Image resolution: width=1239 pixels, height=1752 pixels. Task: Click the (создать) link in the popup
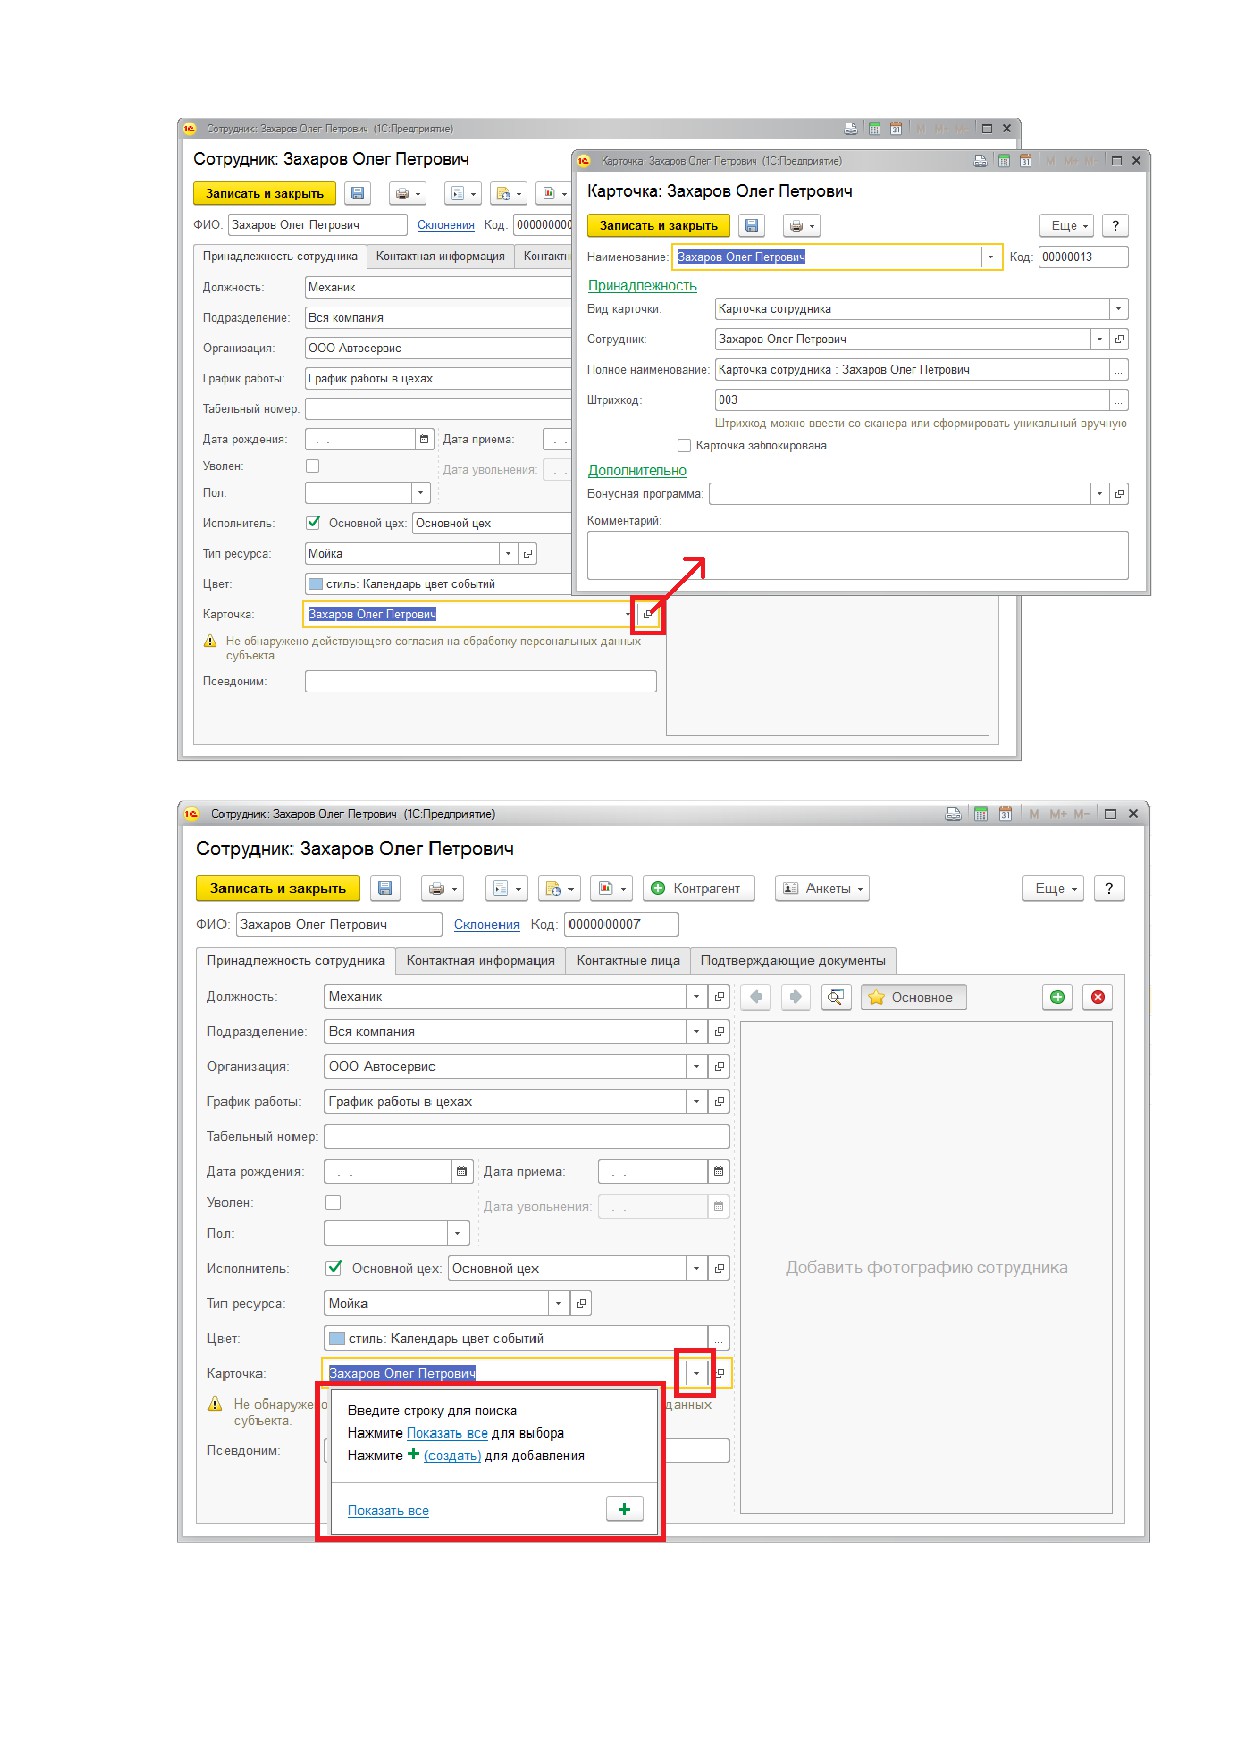pos(453,1456)
